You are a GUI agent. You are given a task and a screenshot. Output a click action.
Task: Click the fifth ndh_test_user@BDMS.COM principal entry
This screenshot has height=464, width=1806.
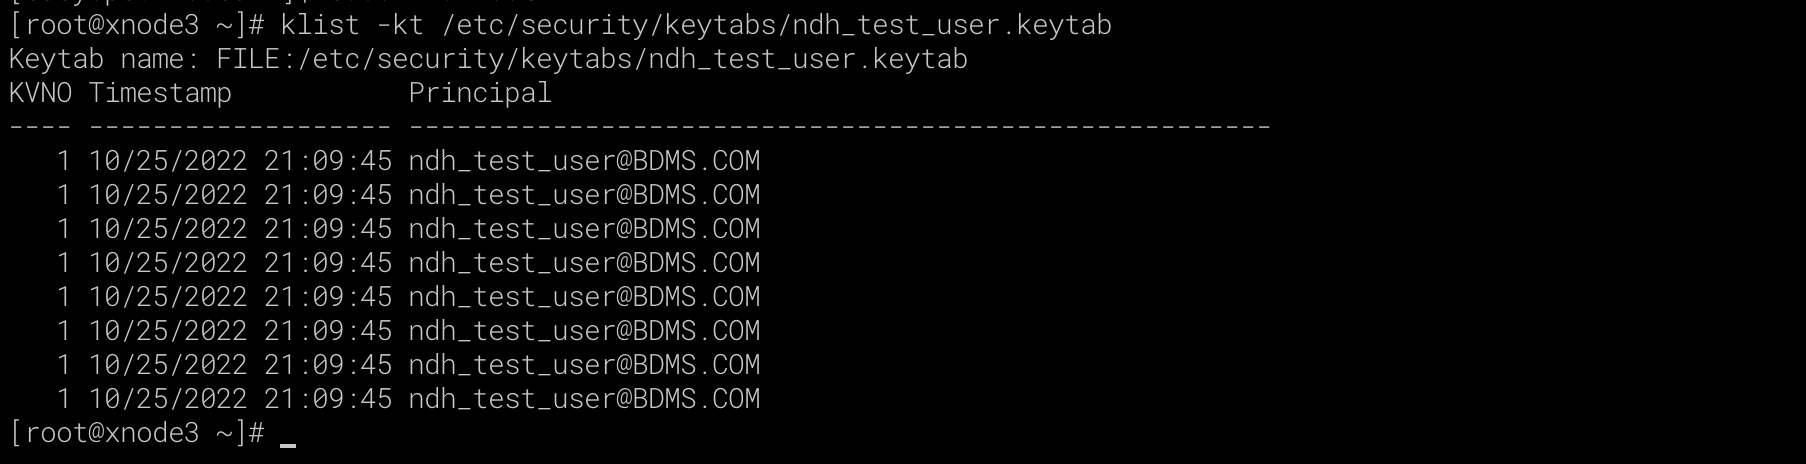(x=585, y=297)
